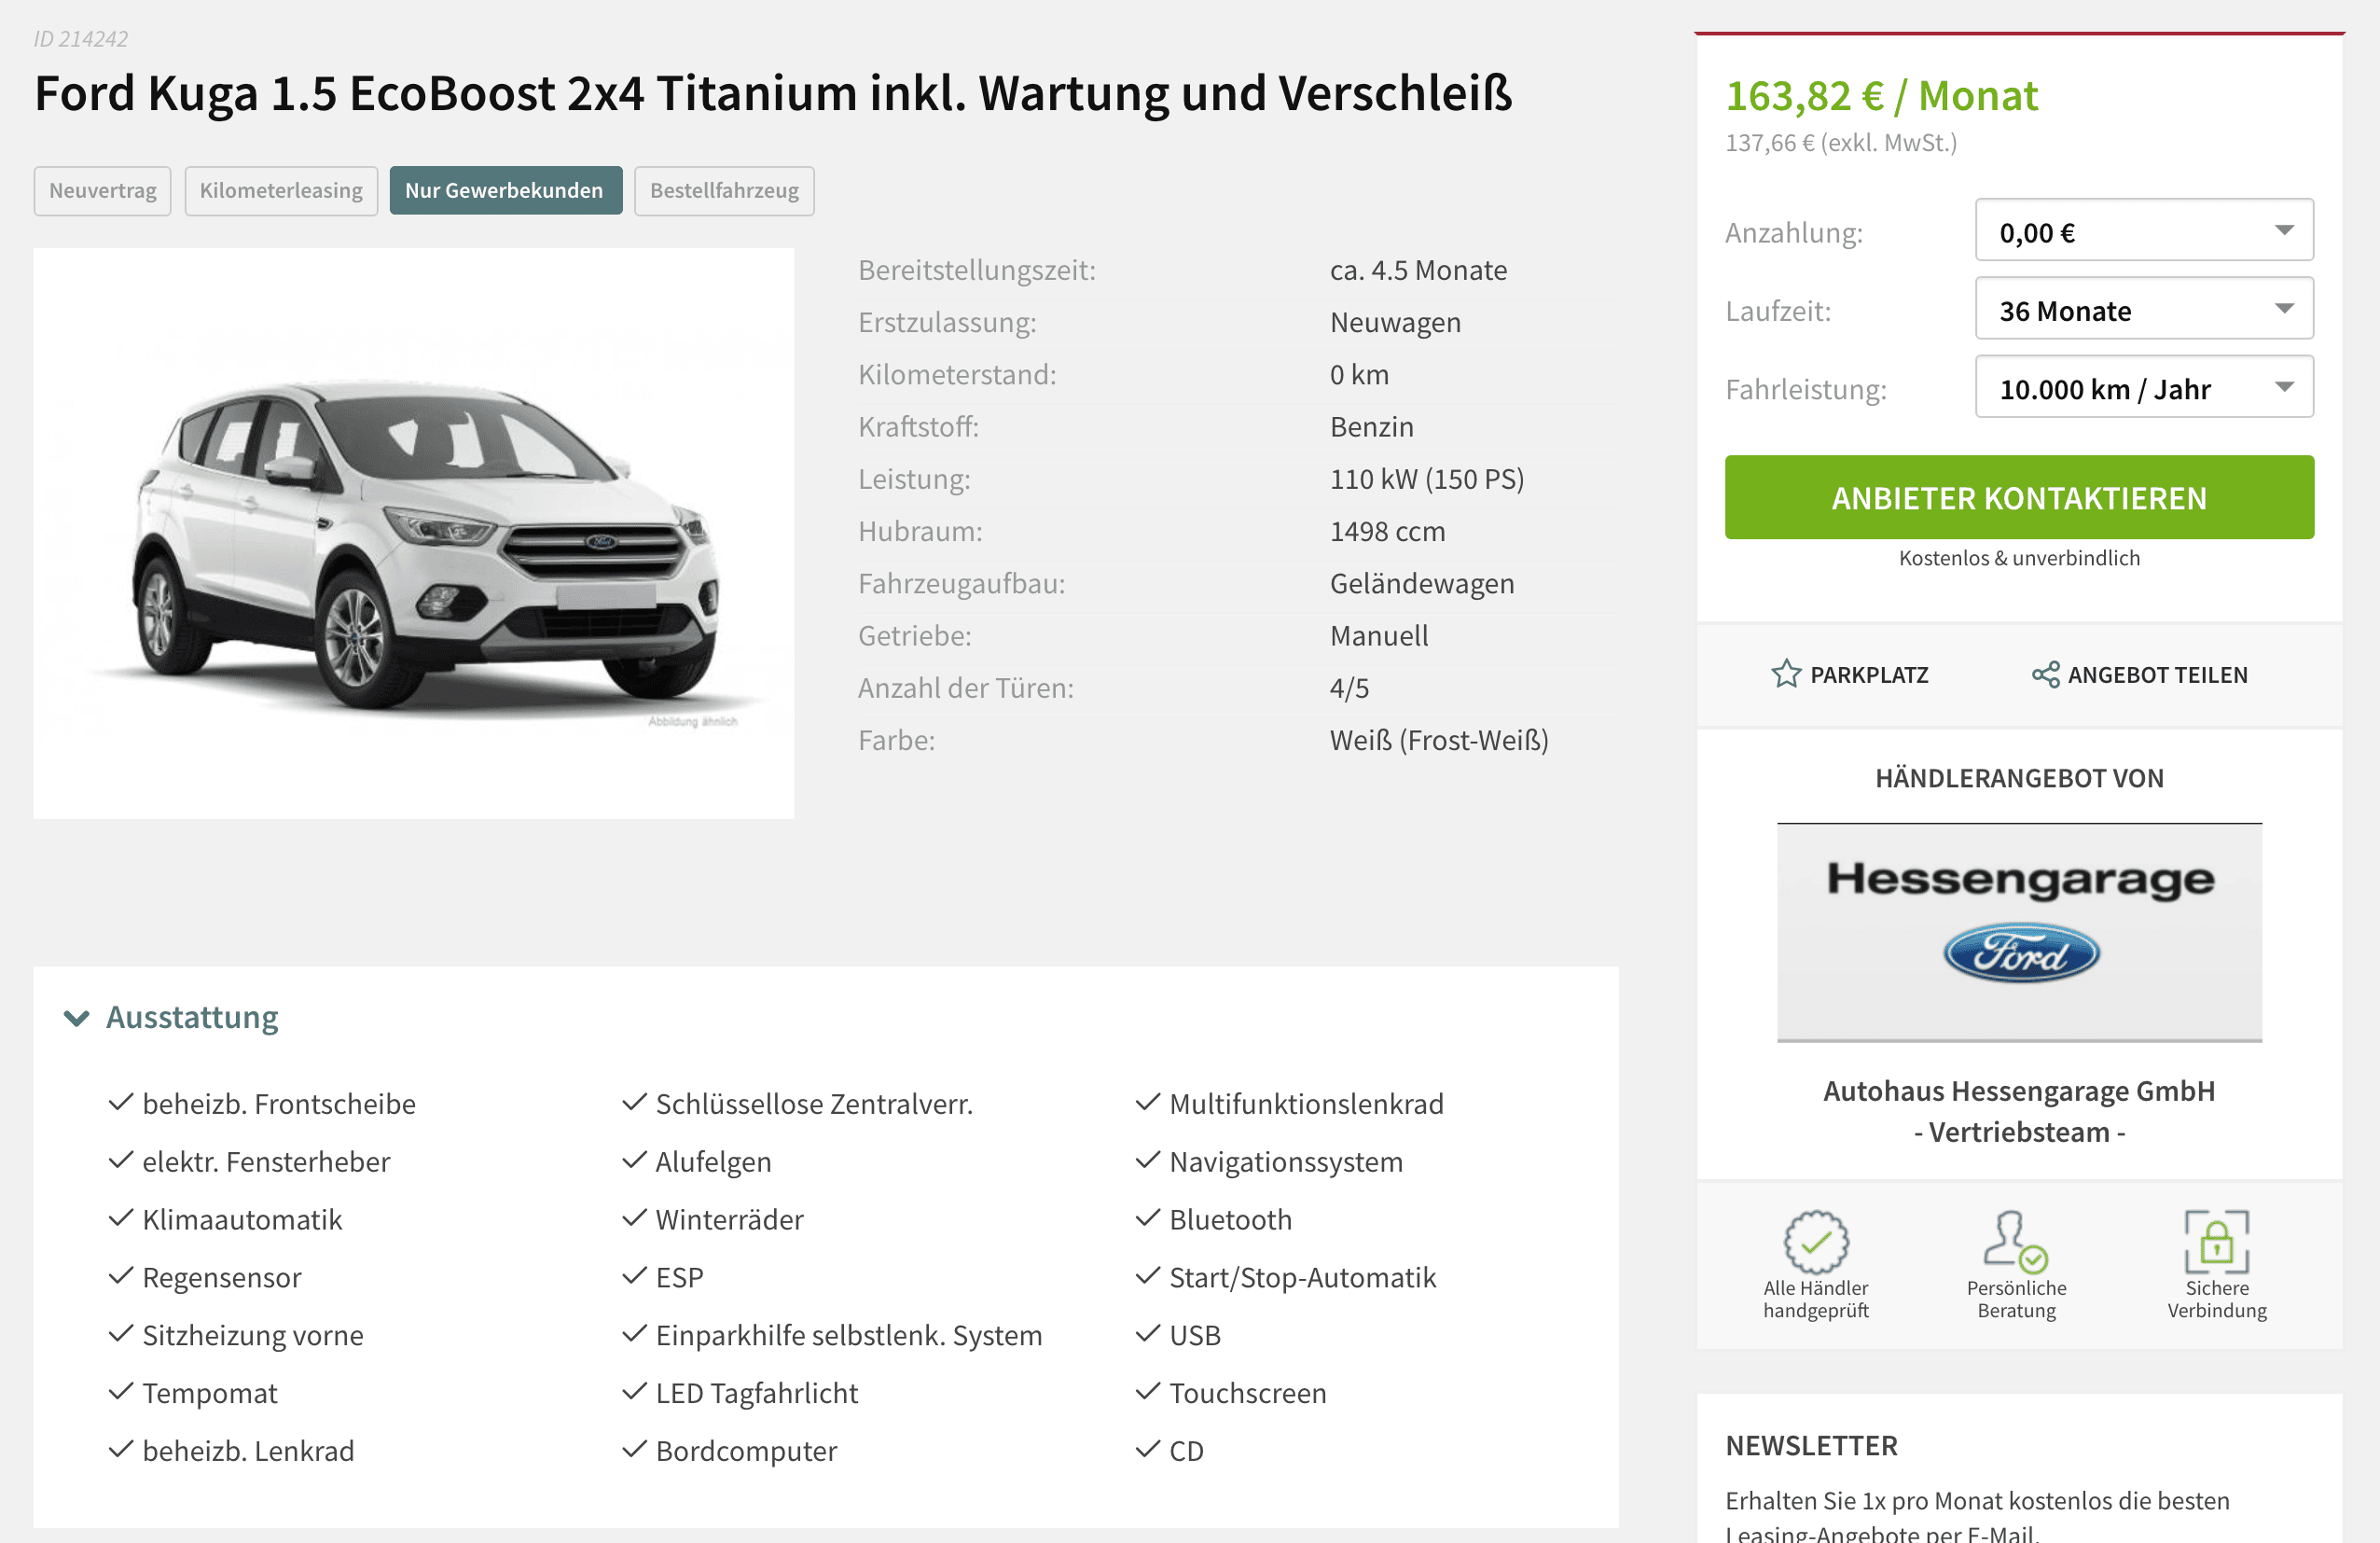Click the Angebot teilen share icon
The image size is (2380, 1543).
[x=2045, y=674]
